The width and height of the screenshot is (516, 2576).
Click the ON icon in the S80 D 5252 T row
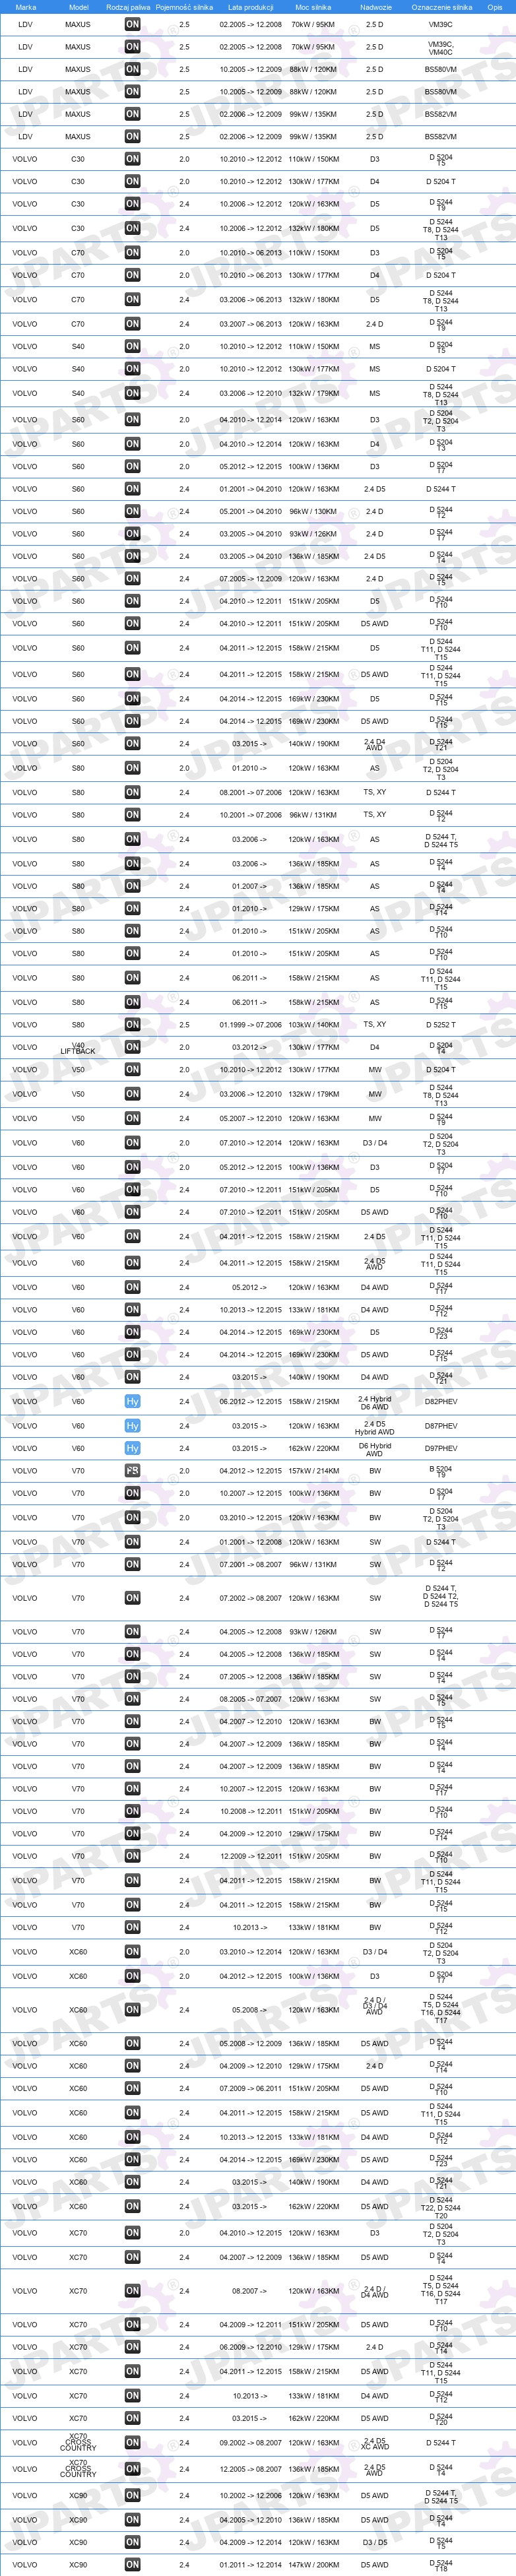click(x=132, y=1025)
